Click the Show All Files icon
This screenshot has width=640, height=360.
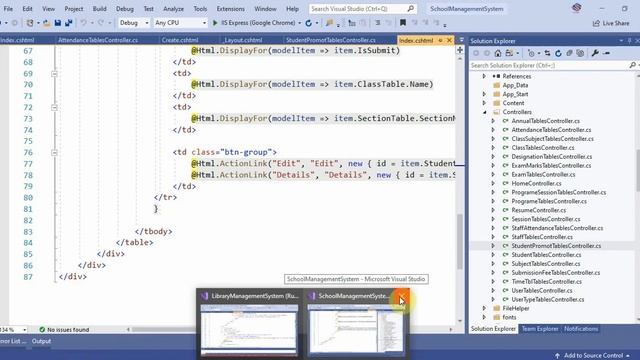tap(580, 53)
